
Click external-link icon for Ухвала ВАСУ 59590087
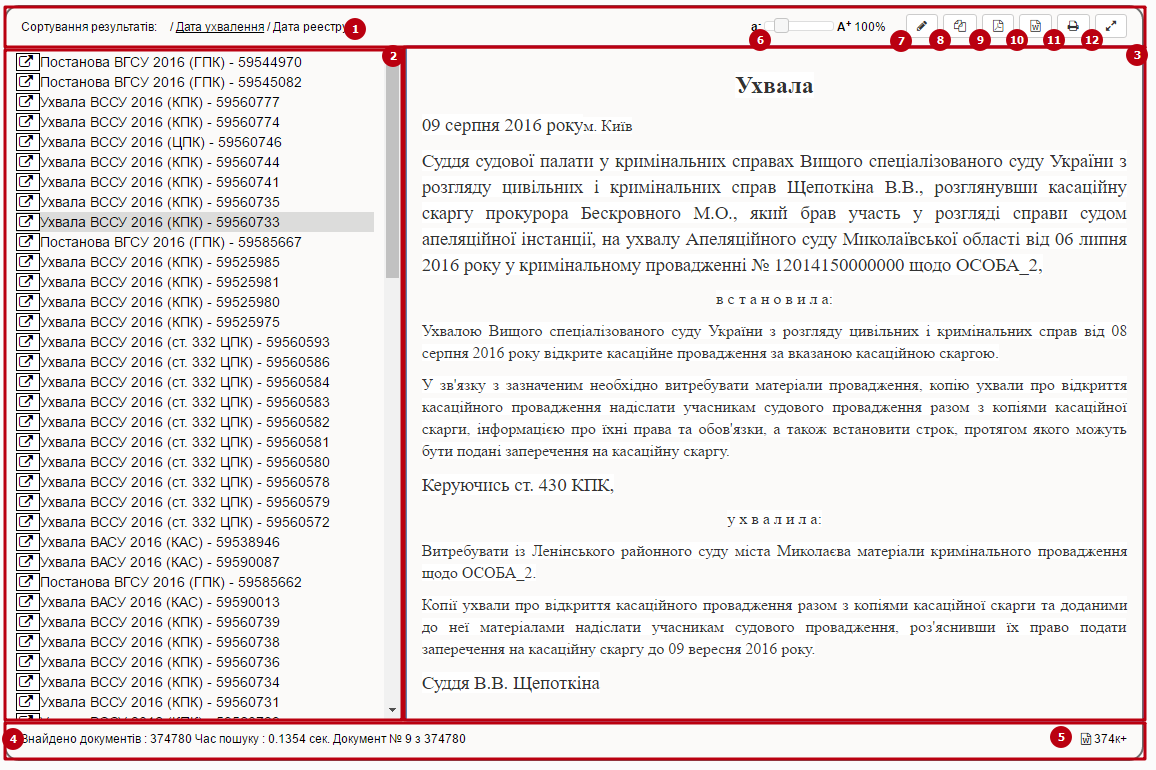[x=27, y=562]
